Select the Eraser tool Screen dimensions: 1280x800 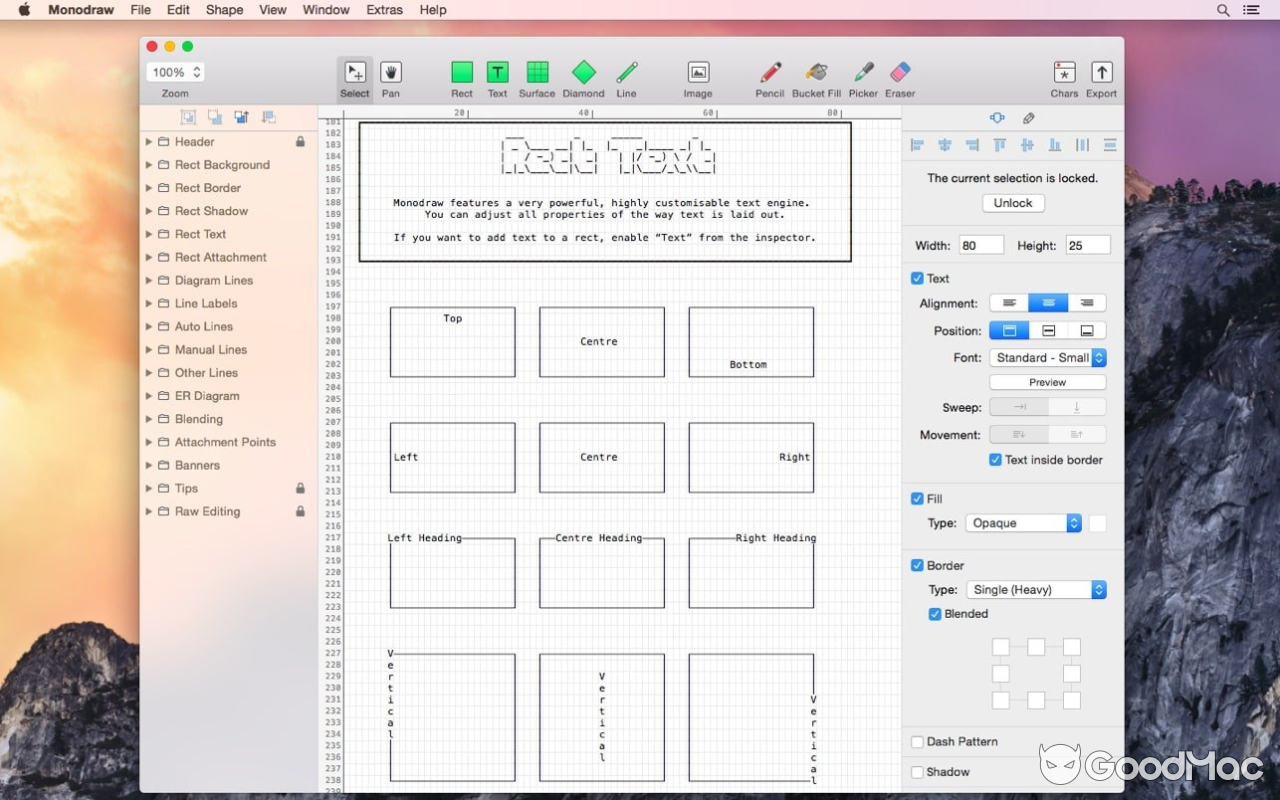899,76
